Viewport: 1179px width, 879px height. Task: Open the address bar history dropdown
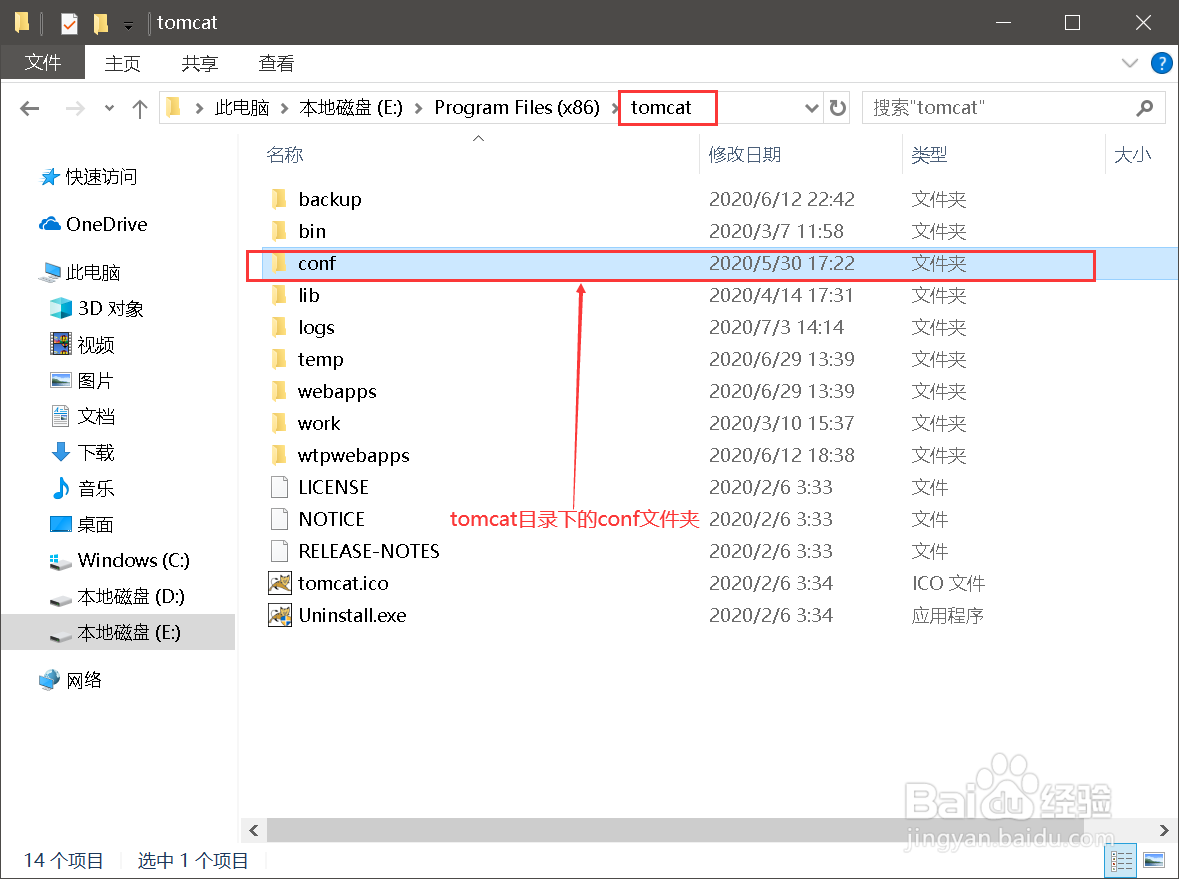(811, 108)
